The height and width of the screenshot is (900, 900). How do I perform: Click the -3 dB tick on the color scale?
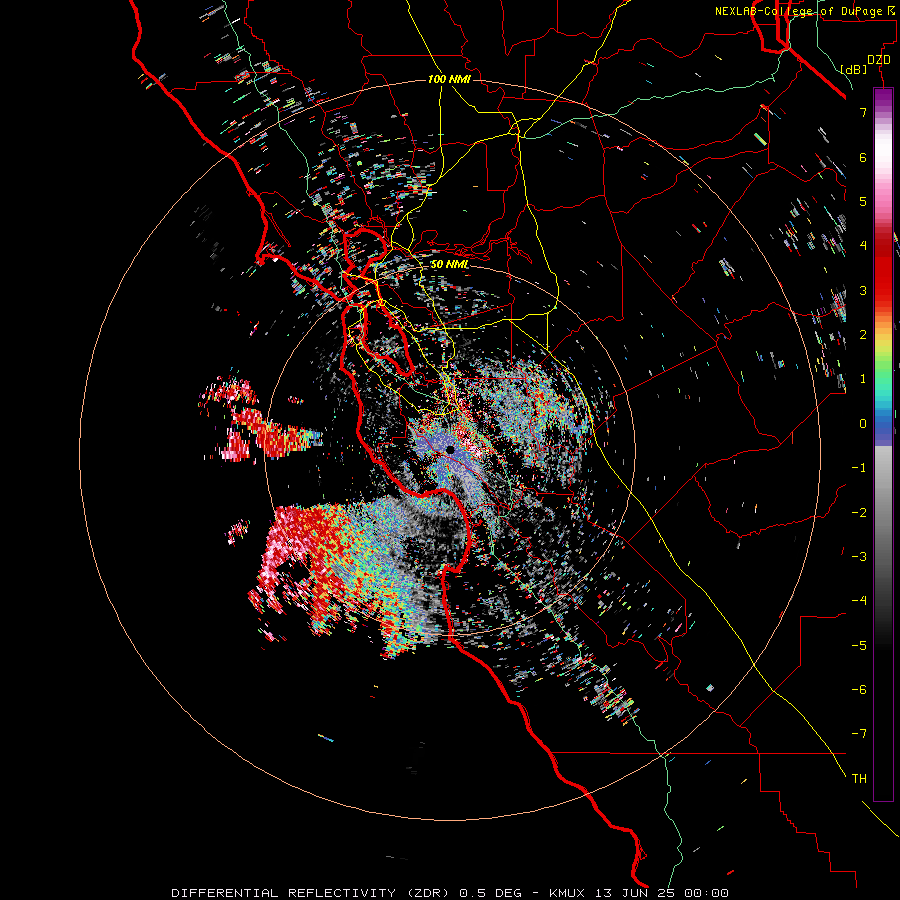click(859, 557)
